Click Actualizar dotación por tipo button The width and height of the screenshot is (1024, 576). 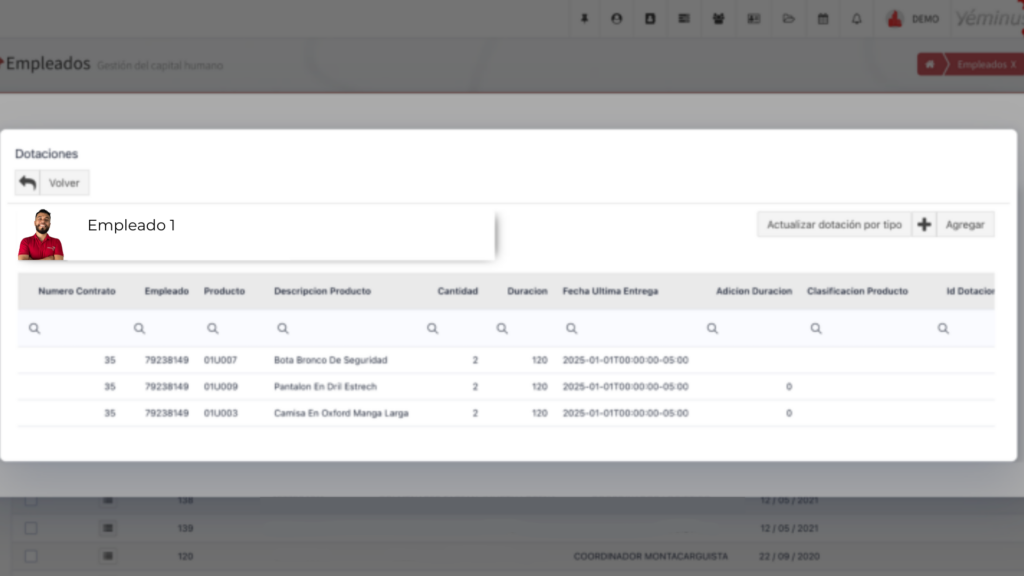point(834,225)
